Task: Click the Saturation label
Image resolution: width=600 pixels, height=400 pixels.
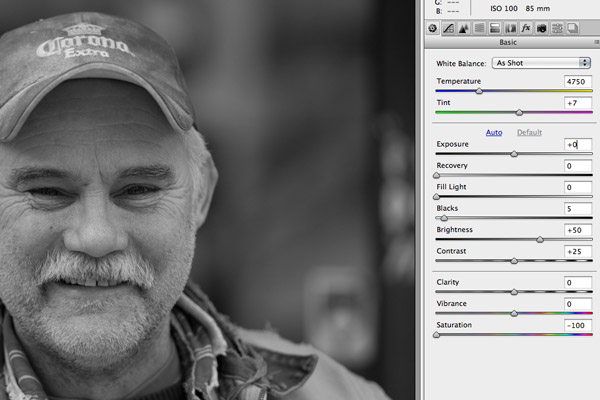Action: click(454, 325)
